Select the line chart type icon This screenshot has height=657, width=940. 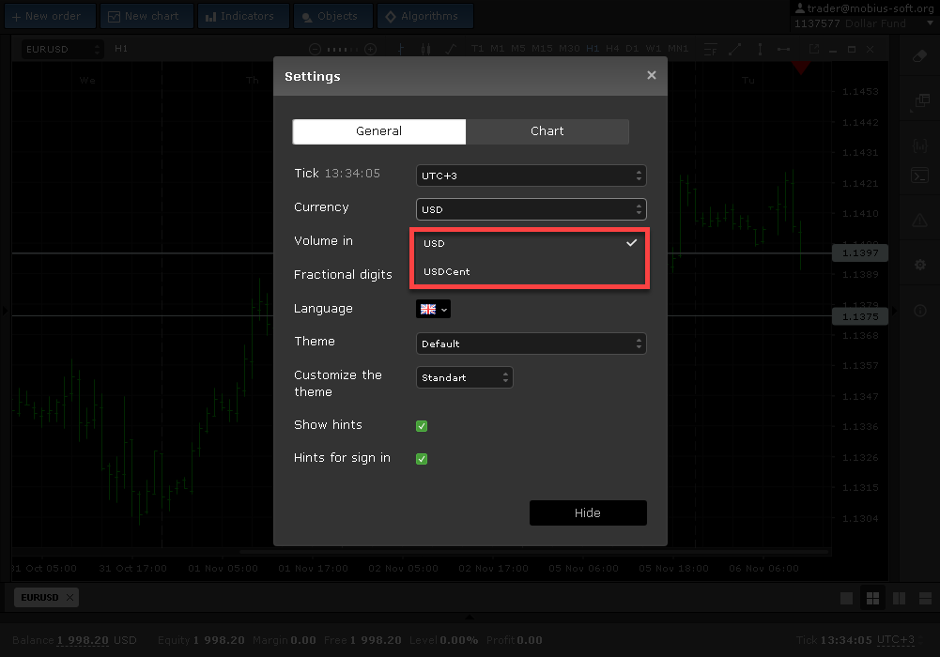tap(451, 49)
